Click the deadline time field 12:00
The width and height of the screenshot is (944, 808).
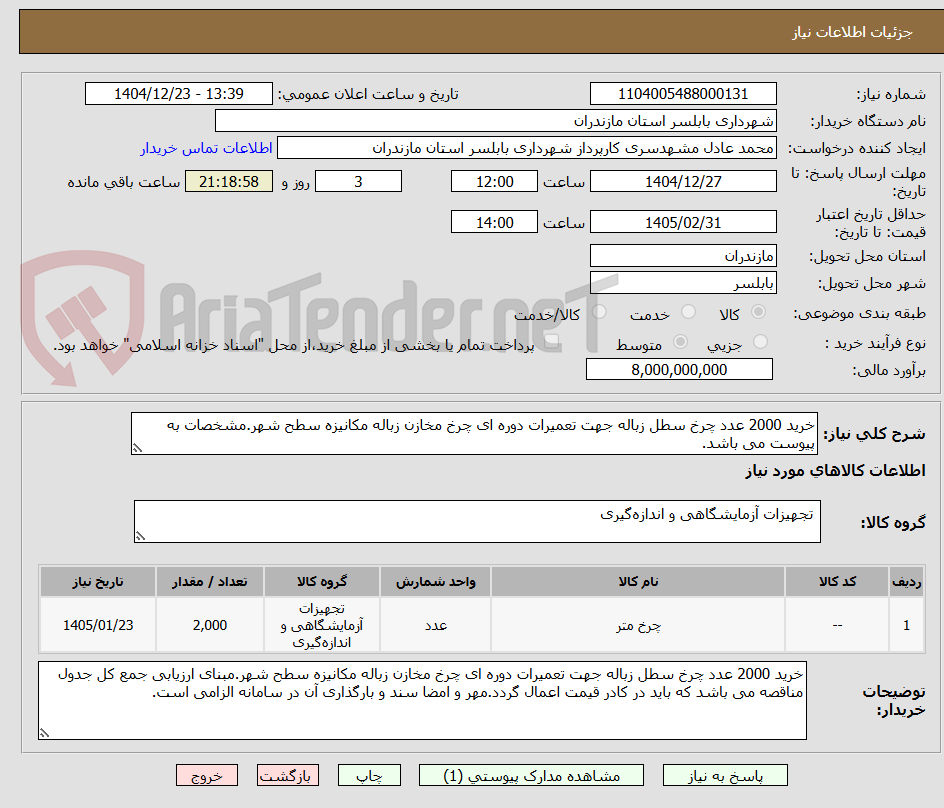[x=494, y=181]
